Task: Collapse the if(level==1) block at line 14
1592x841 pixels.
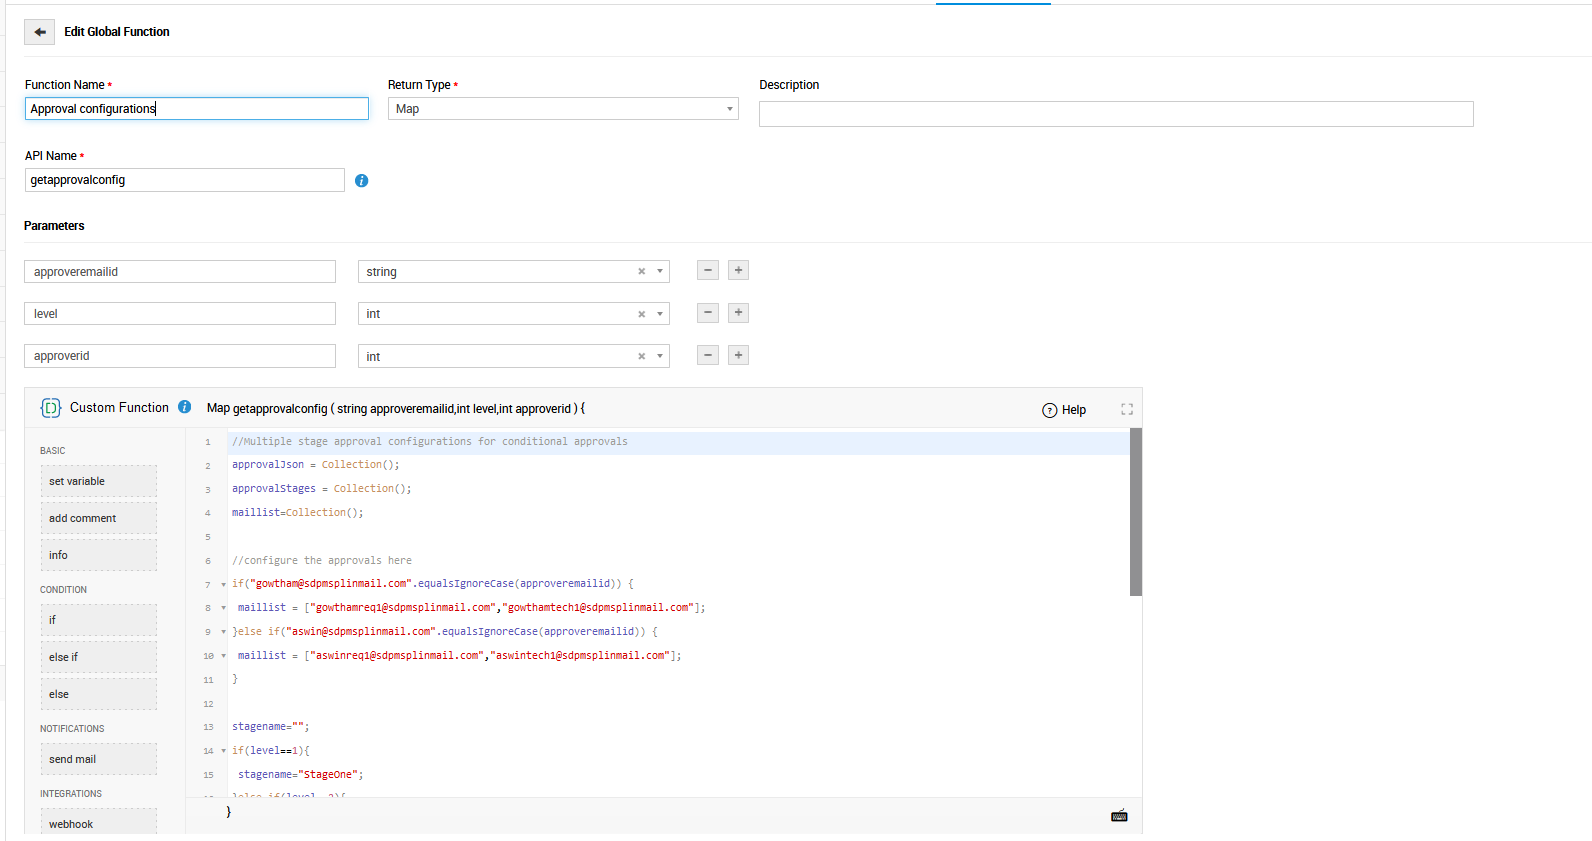Action: click(x=223, y=751)
